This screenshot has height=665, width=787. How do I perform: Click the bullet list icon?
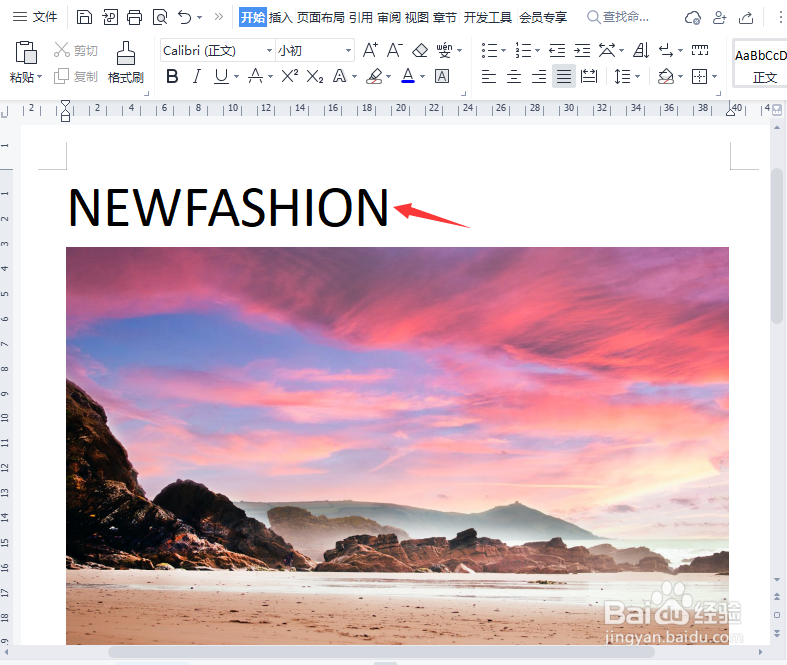coord(489,50)
